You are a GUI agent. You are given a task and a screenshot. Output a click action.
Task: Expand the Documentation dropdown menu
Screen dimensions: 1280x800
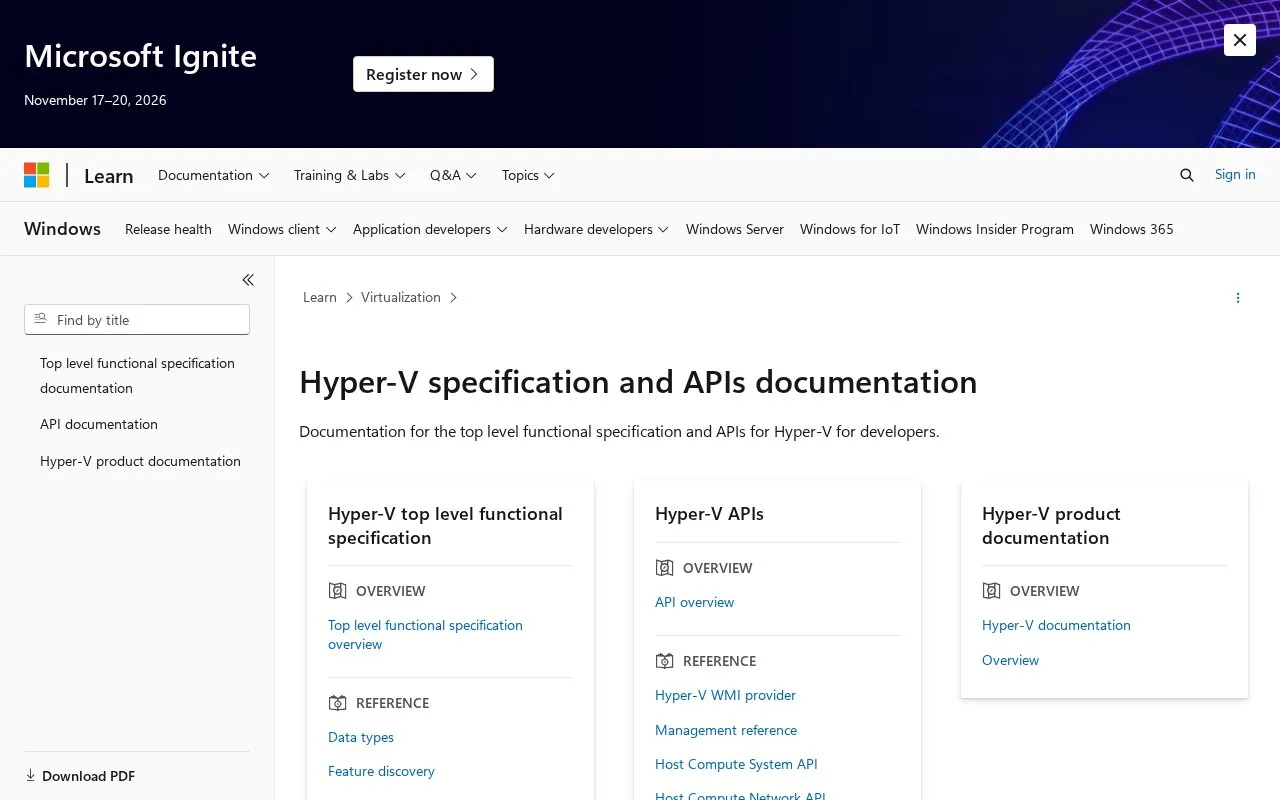click(x=214, y=175)
